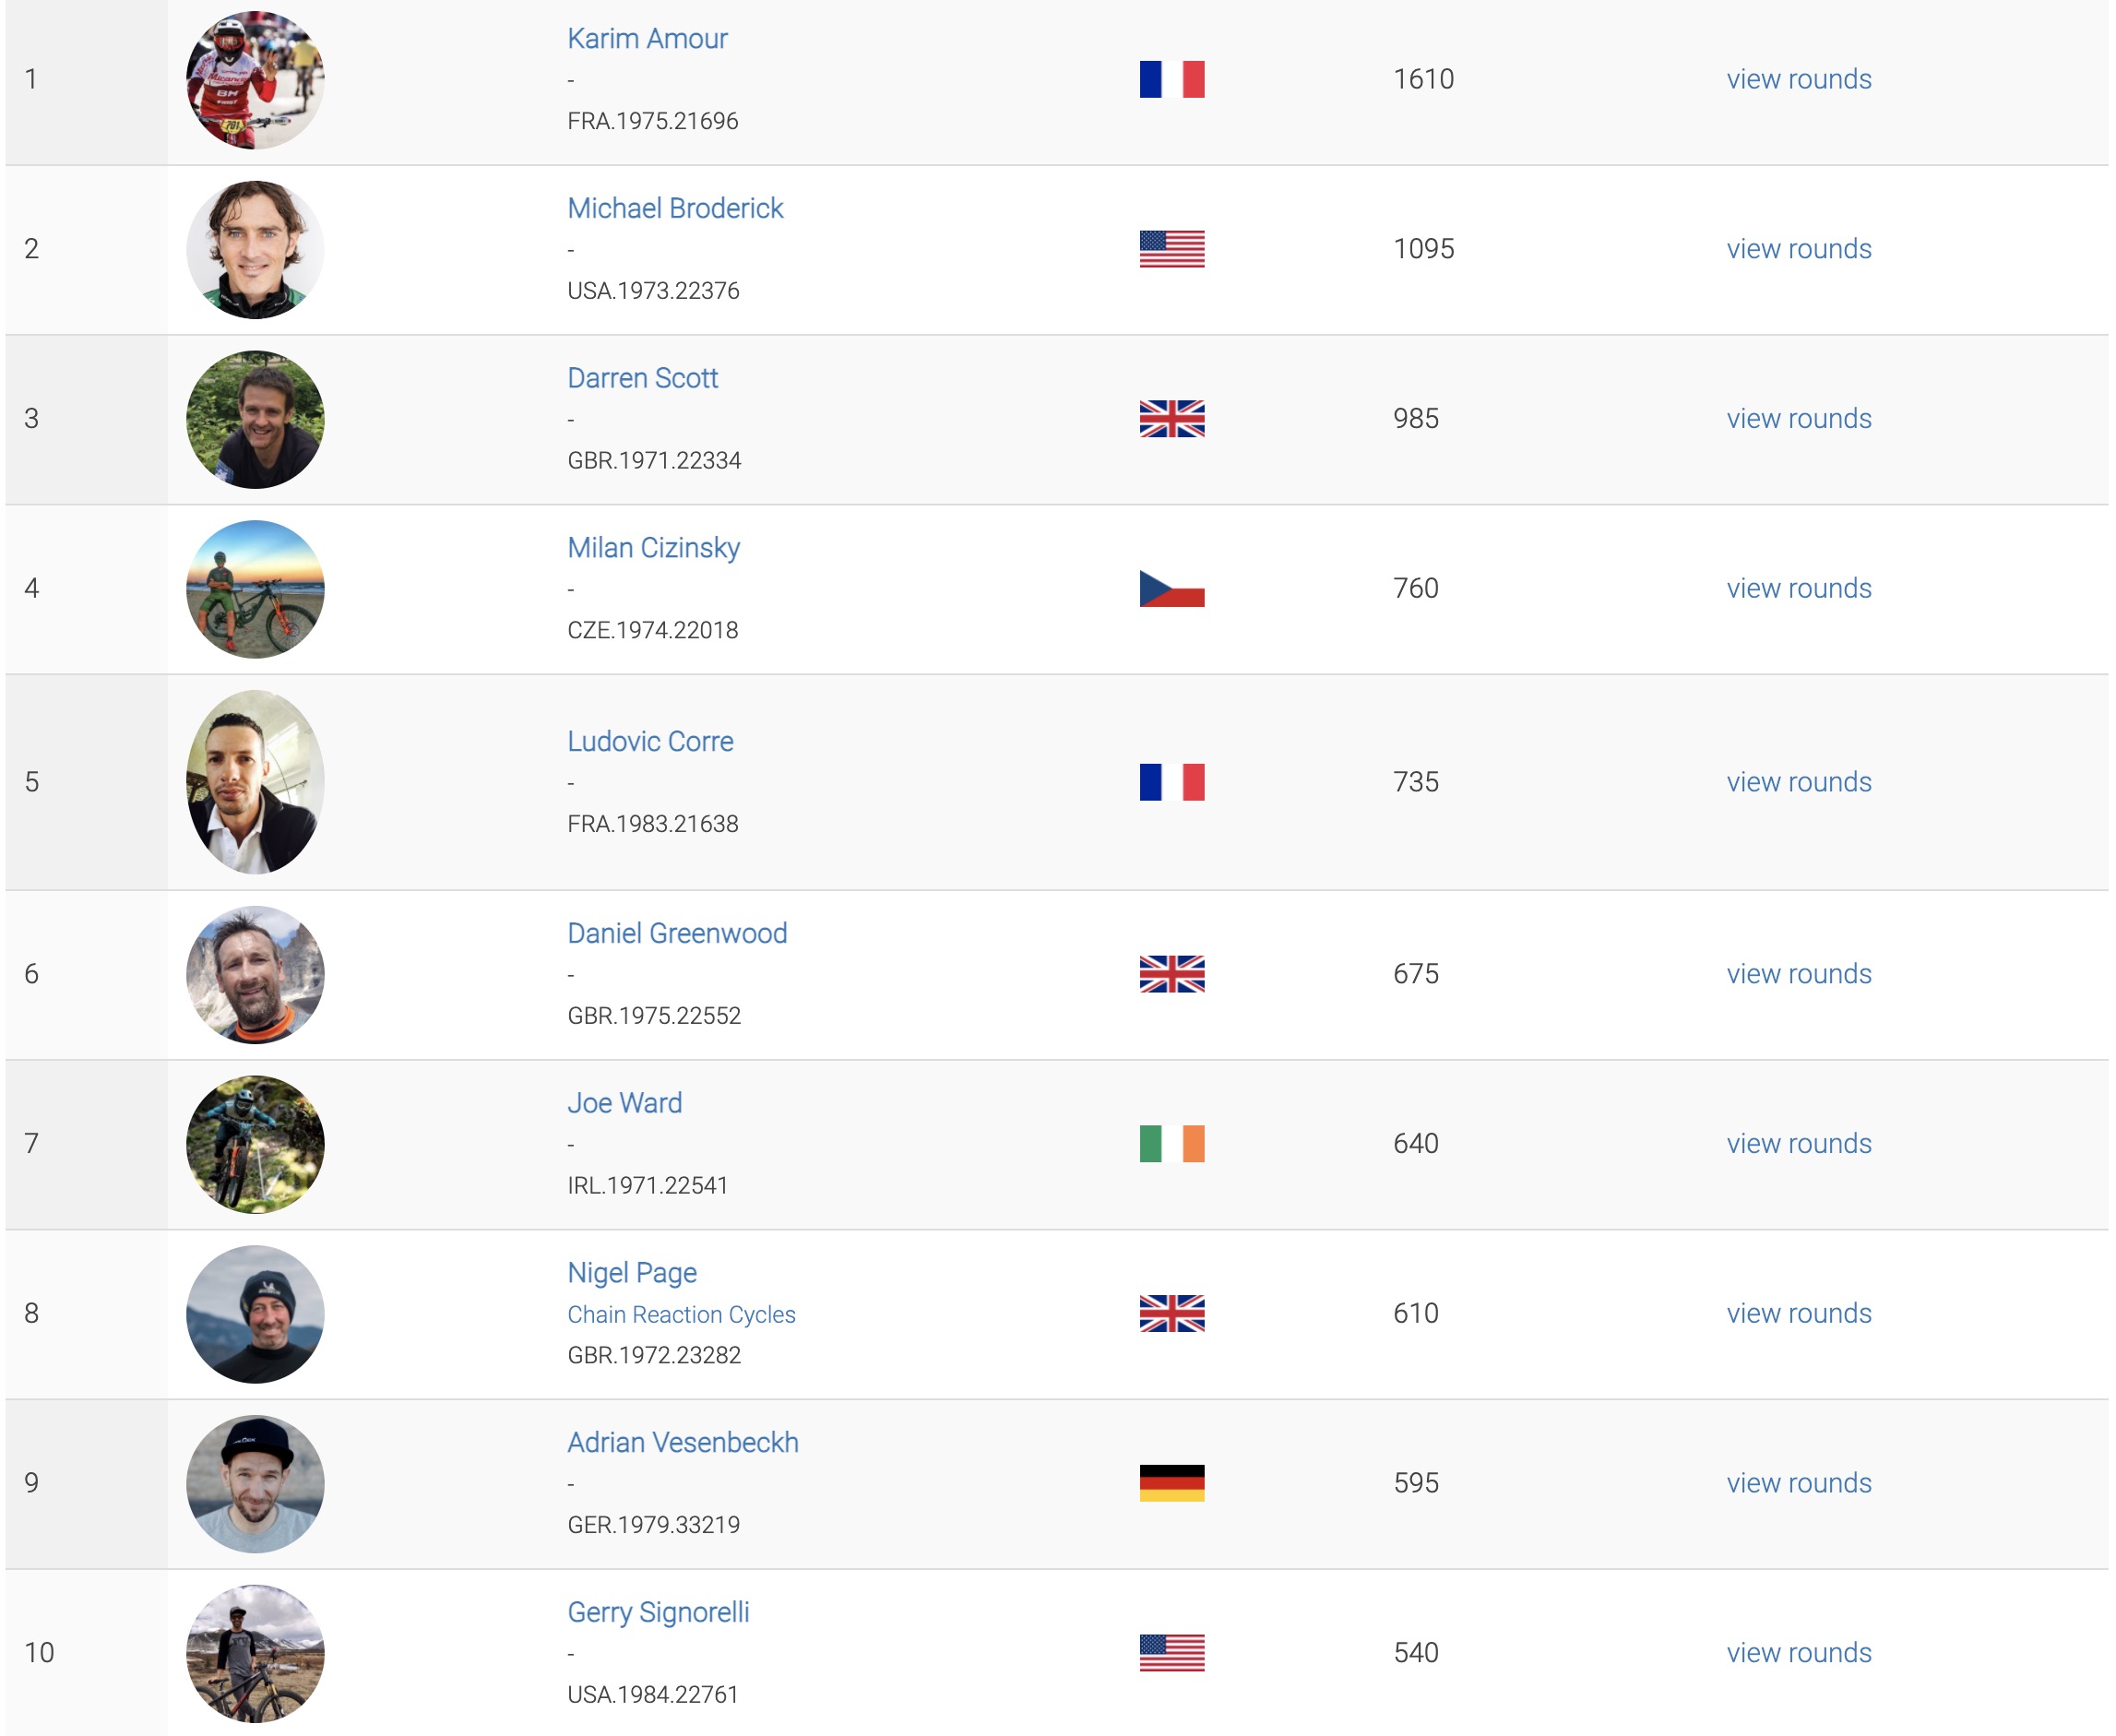Click the Czech flag beside Milan Cizinsky

[x=1171, y=588]
